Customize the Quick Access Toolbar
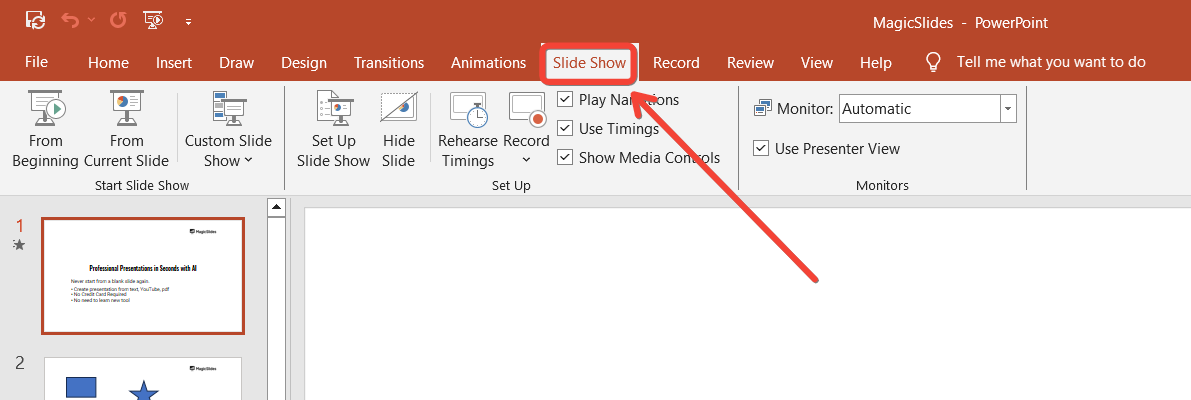This screenshot has height=400, width=1191. pos(188,22)
